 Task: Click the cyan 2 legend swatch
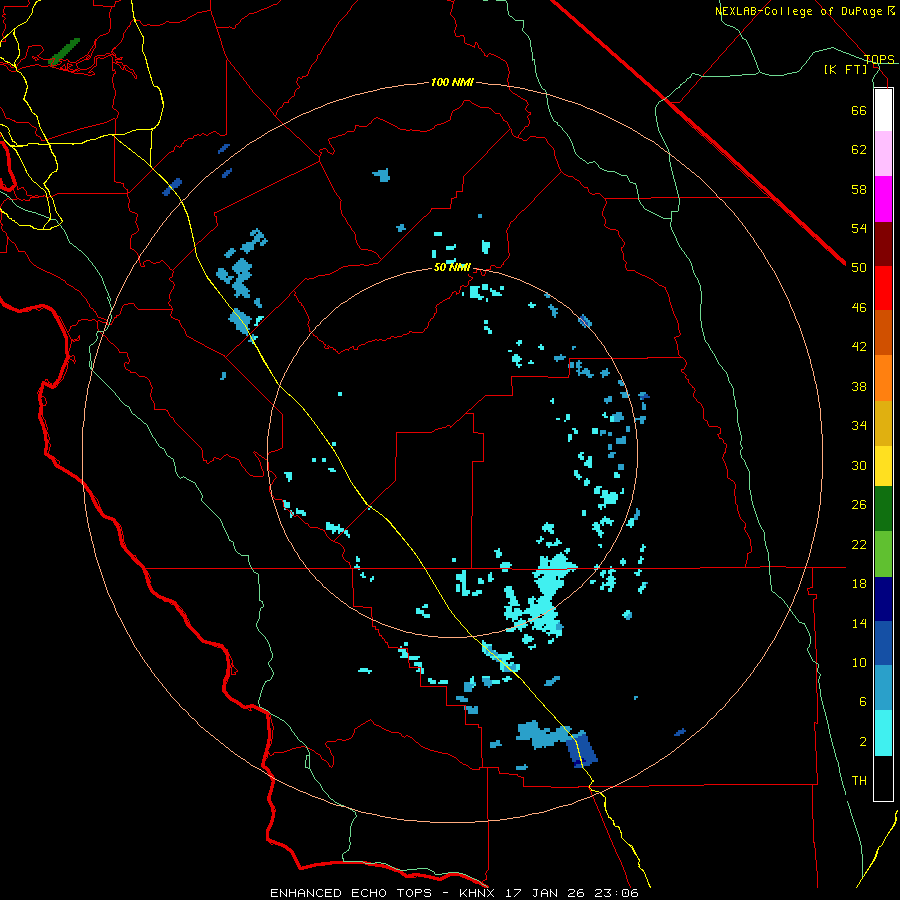click(883, 733)
